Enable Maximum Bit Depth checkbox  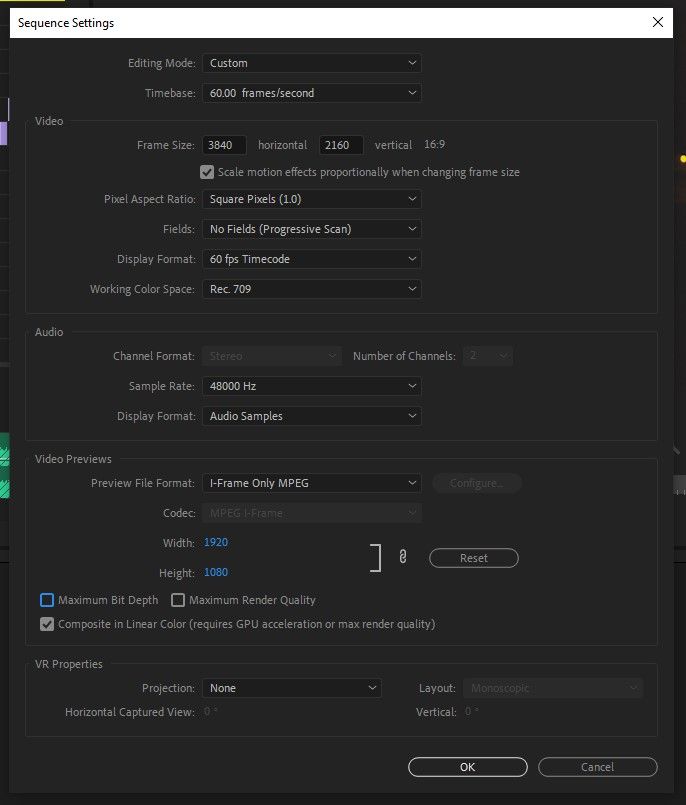(x=47, y=600)
